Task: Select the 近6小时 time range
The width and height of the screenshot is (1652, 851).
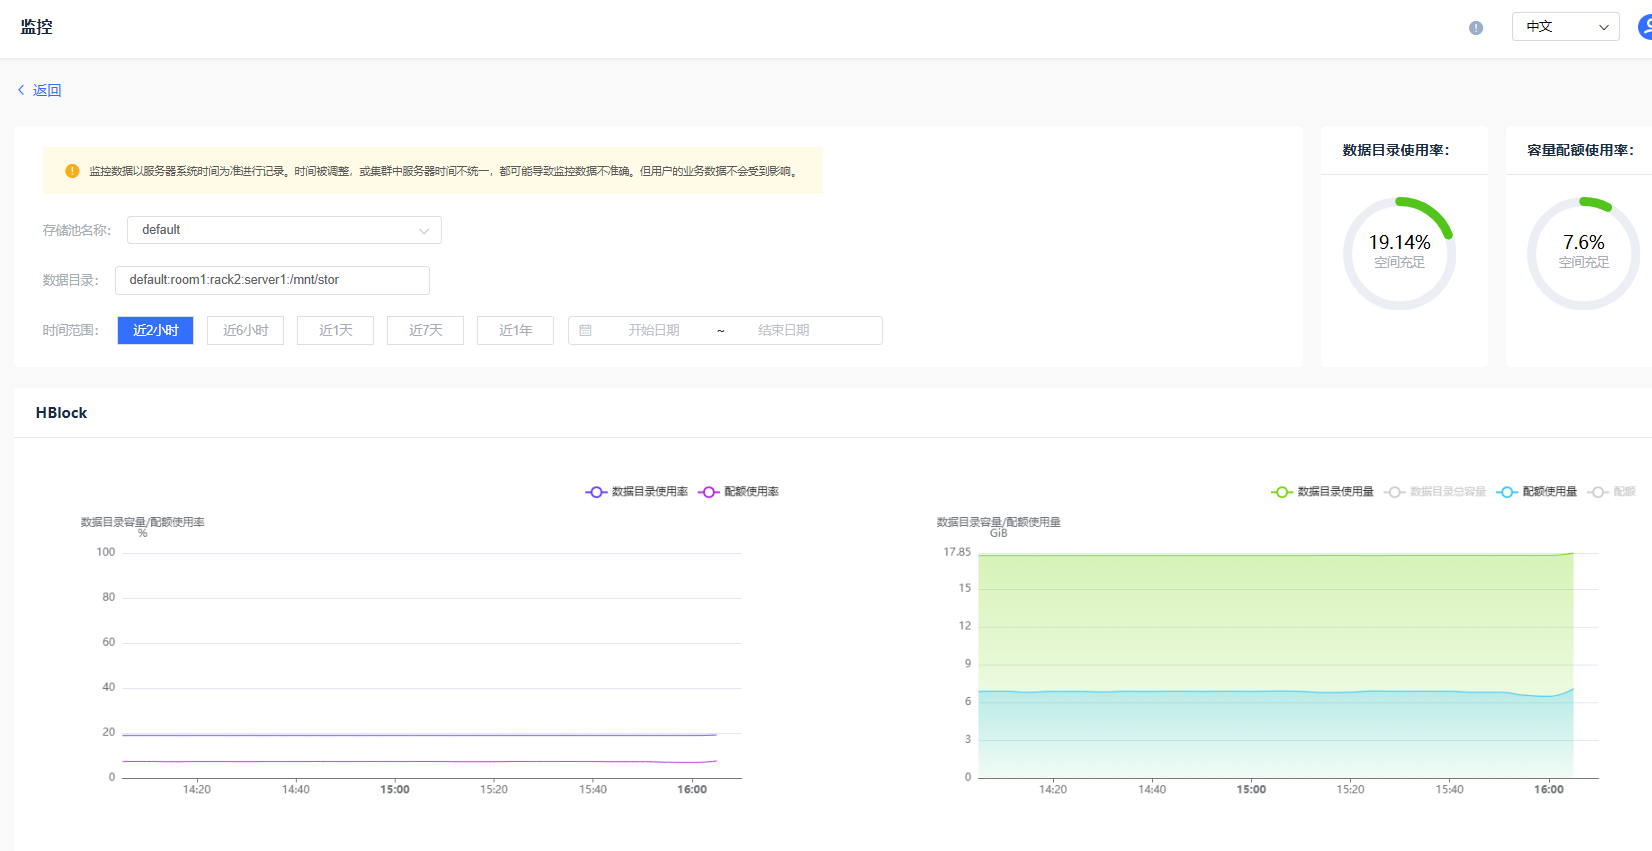Action: pos(245,330)
